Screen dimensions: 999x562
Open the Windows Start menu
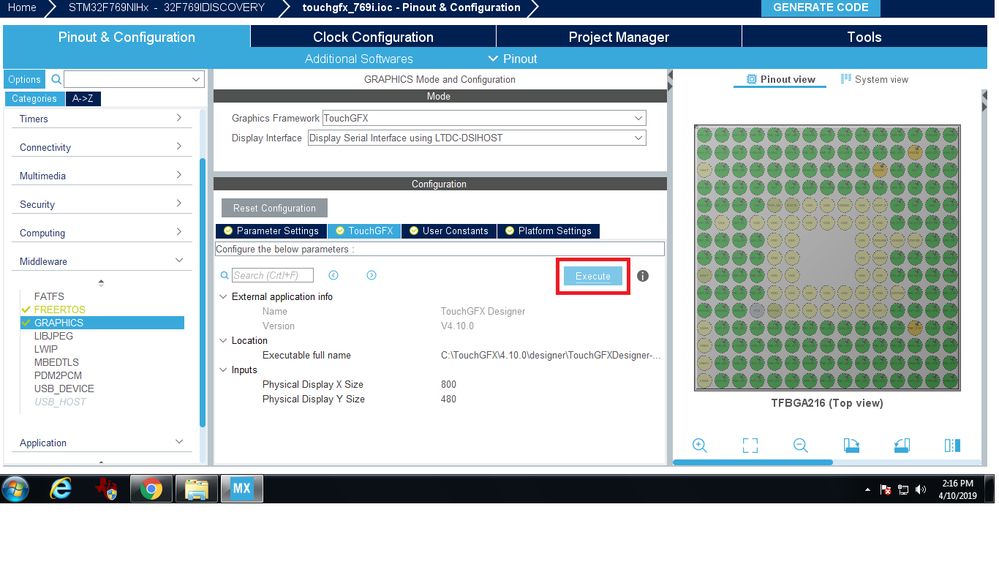15,489
